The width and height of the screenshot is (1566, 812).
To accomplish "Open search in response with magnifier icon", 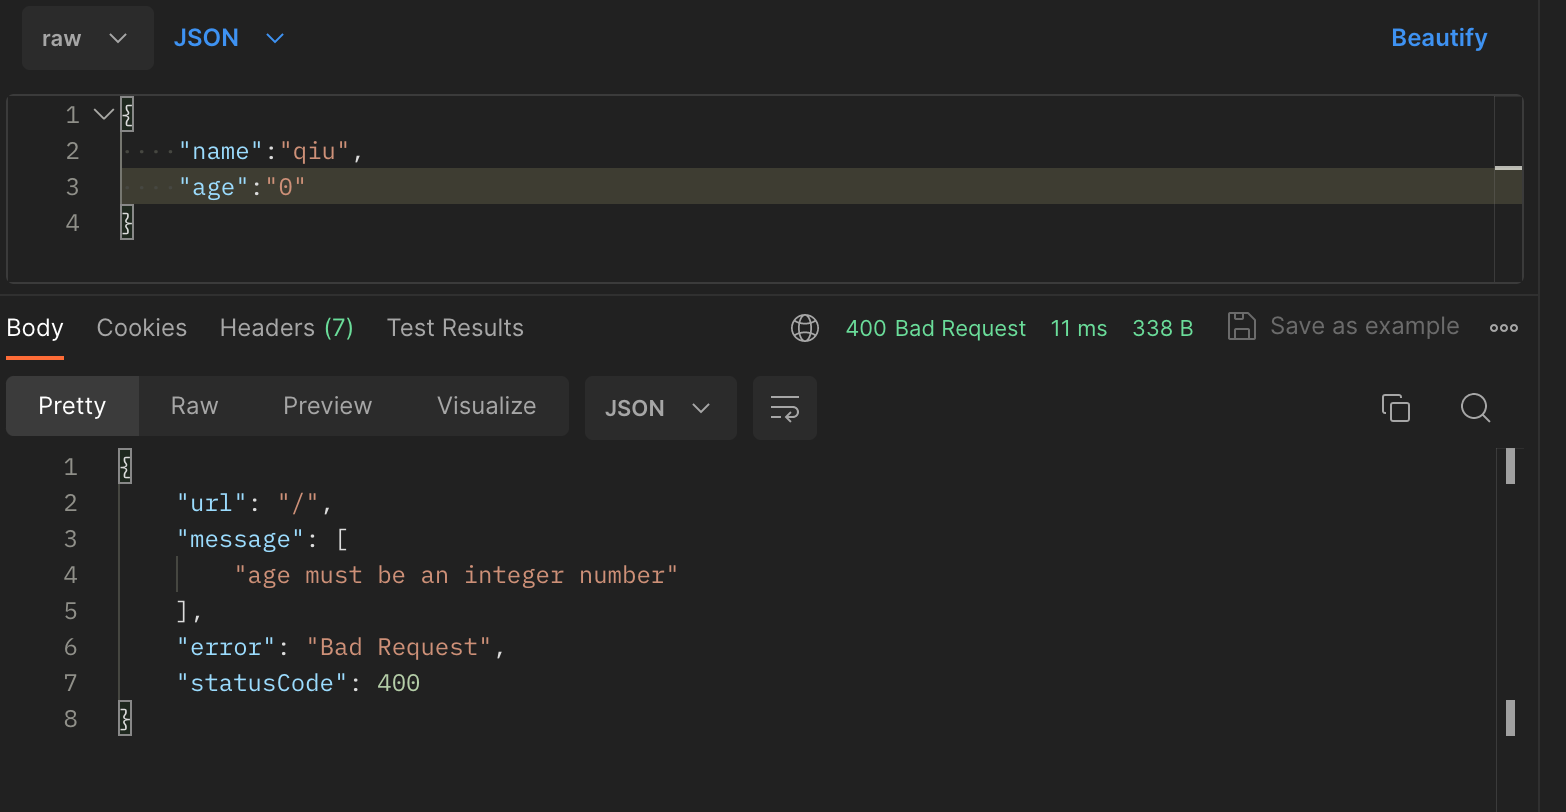I will [x=1475, y=407].
